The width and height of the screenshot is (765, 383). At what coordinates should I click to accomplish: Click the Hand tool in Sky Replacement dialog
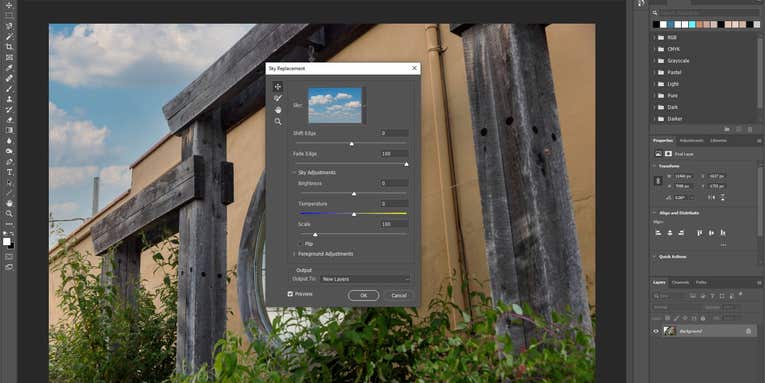[278, 110]
